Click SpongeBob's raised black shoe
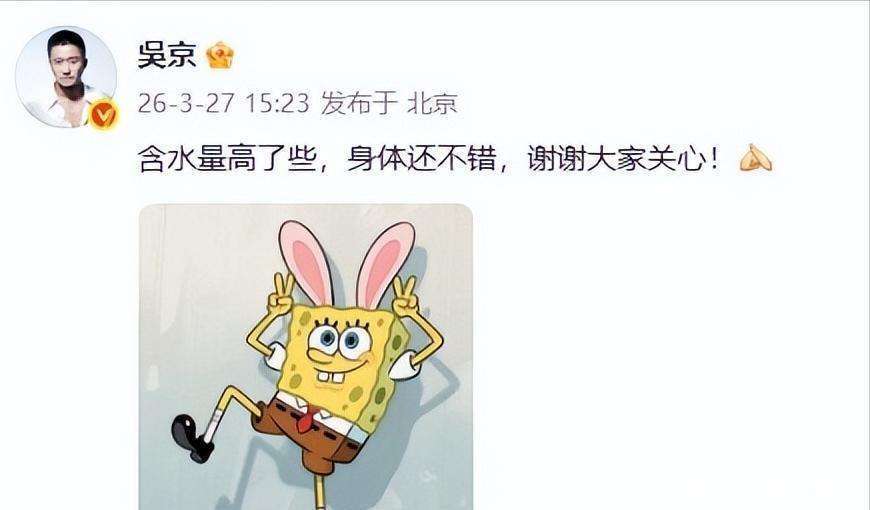The width and height of the screenshot is (870, 510). coord(192,438)
